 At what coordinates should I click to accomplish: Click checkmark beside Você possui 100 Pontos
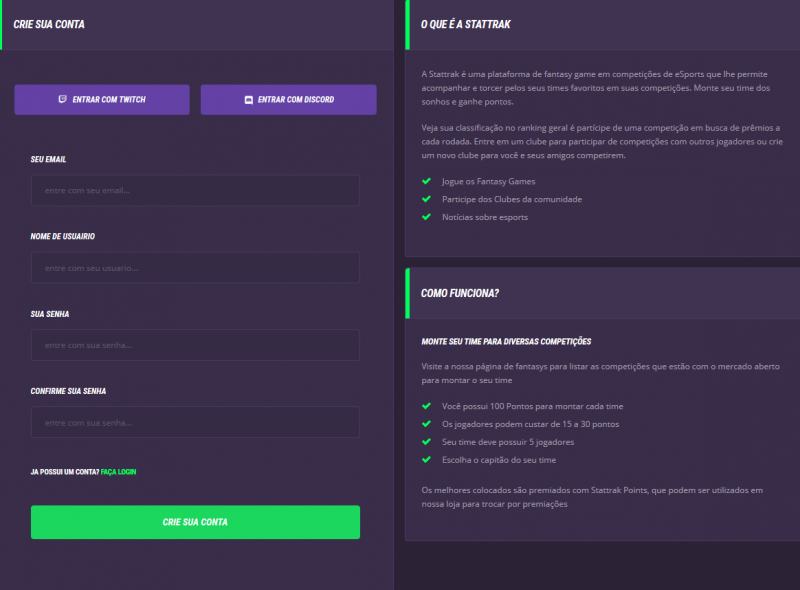tap(427, 406)
